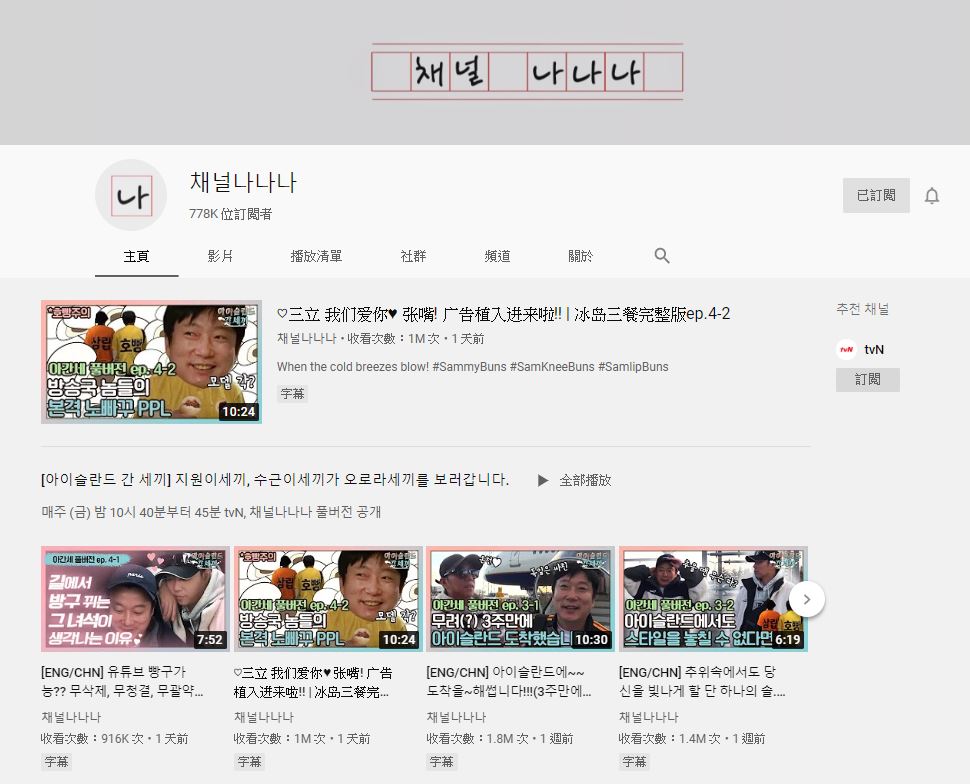Open the ep. 3-1 thumbnail with 10:30 duration

click(x=520, y=598)
